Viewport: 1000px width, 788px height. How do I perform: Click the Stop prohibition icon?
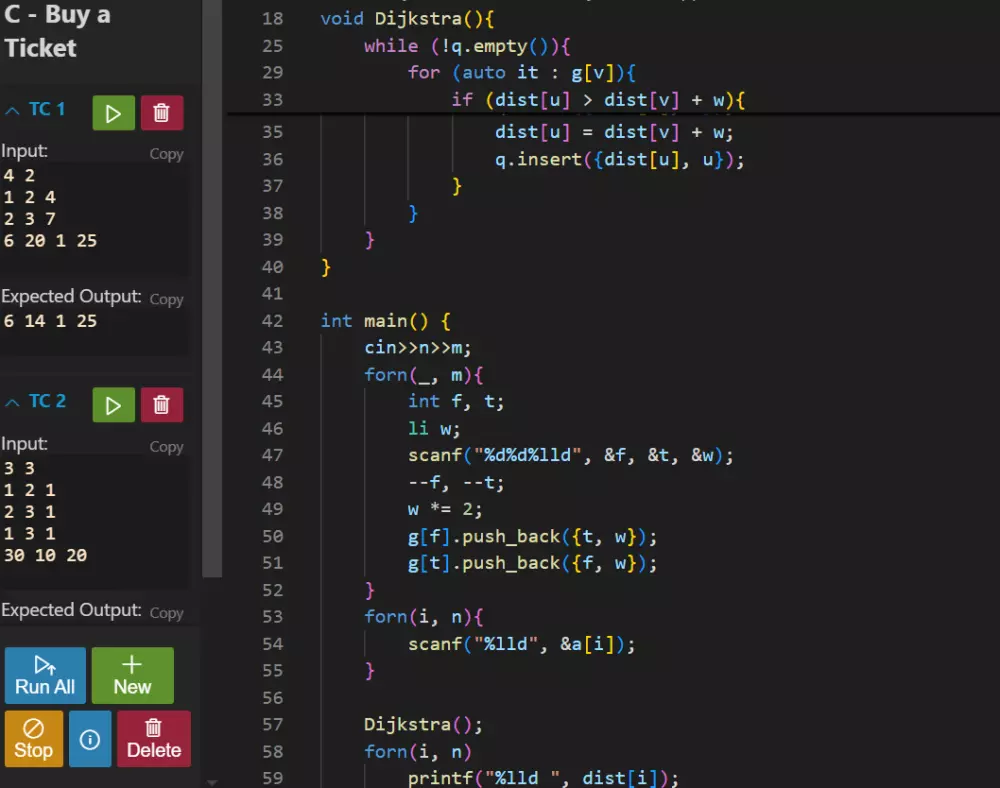[x=33, y=727]
